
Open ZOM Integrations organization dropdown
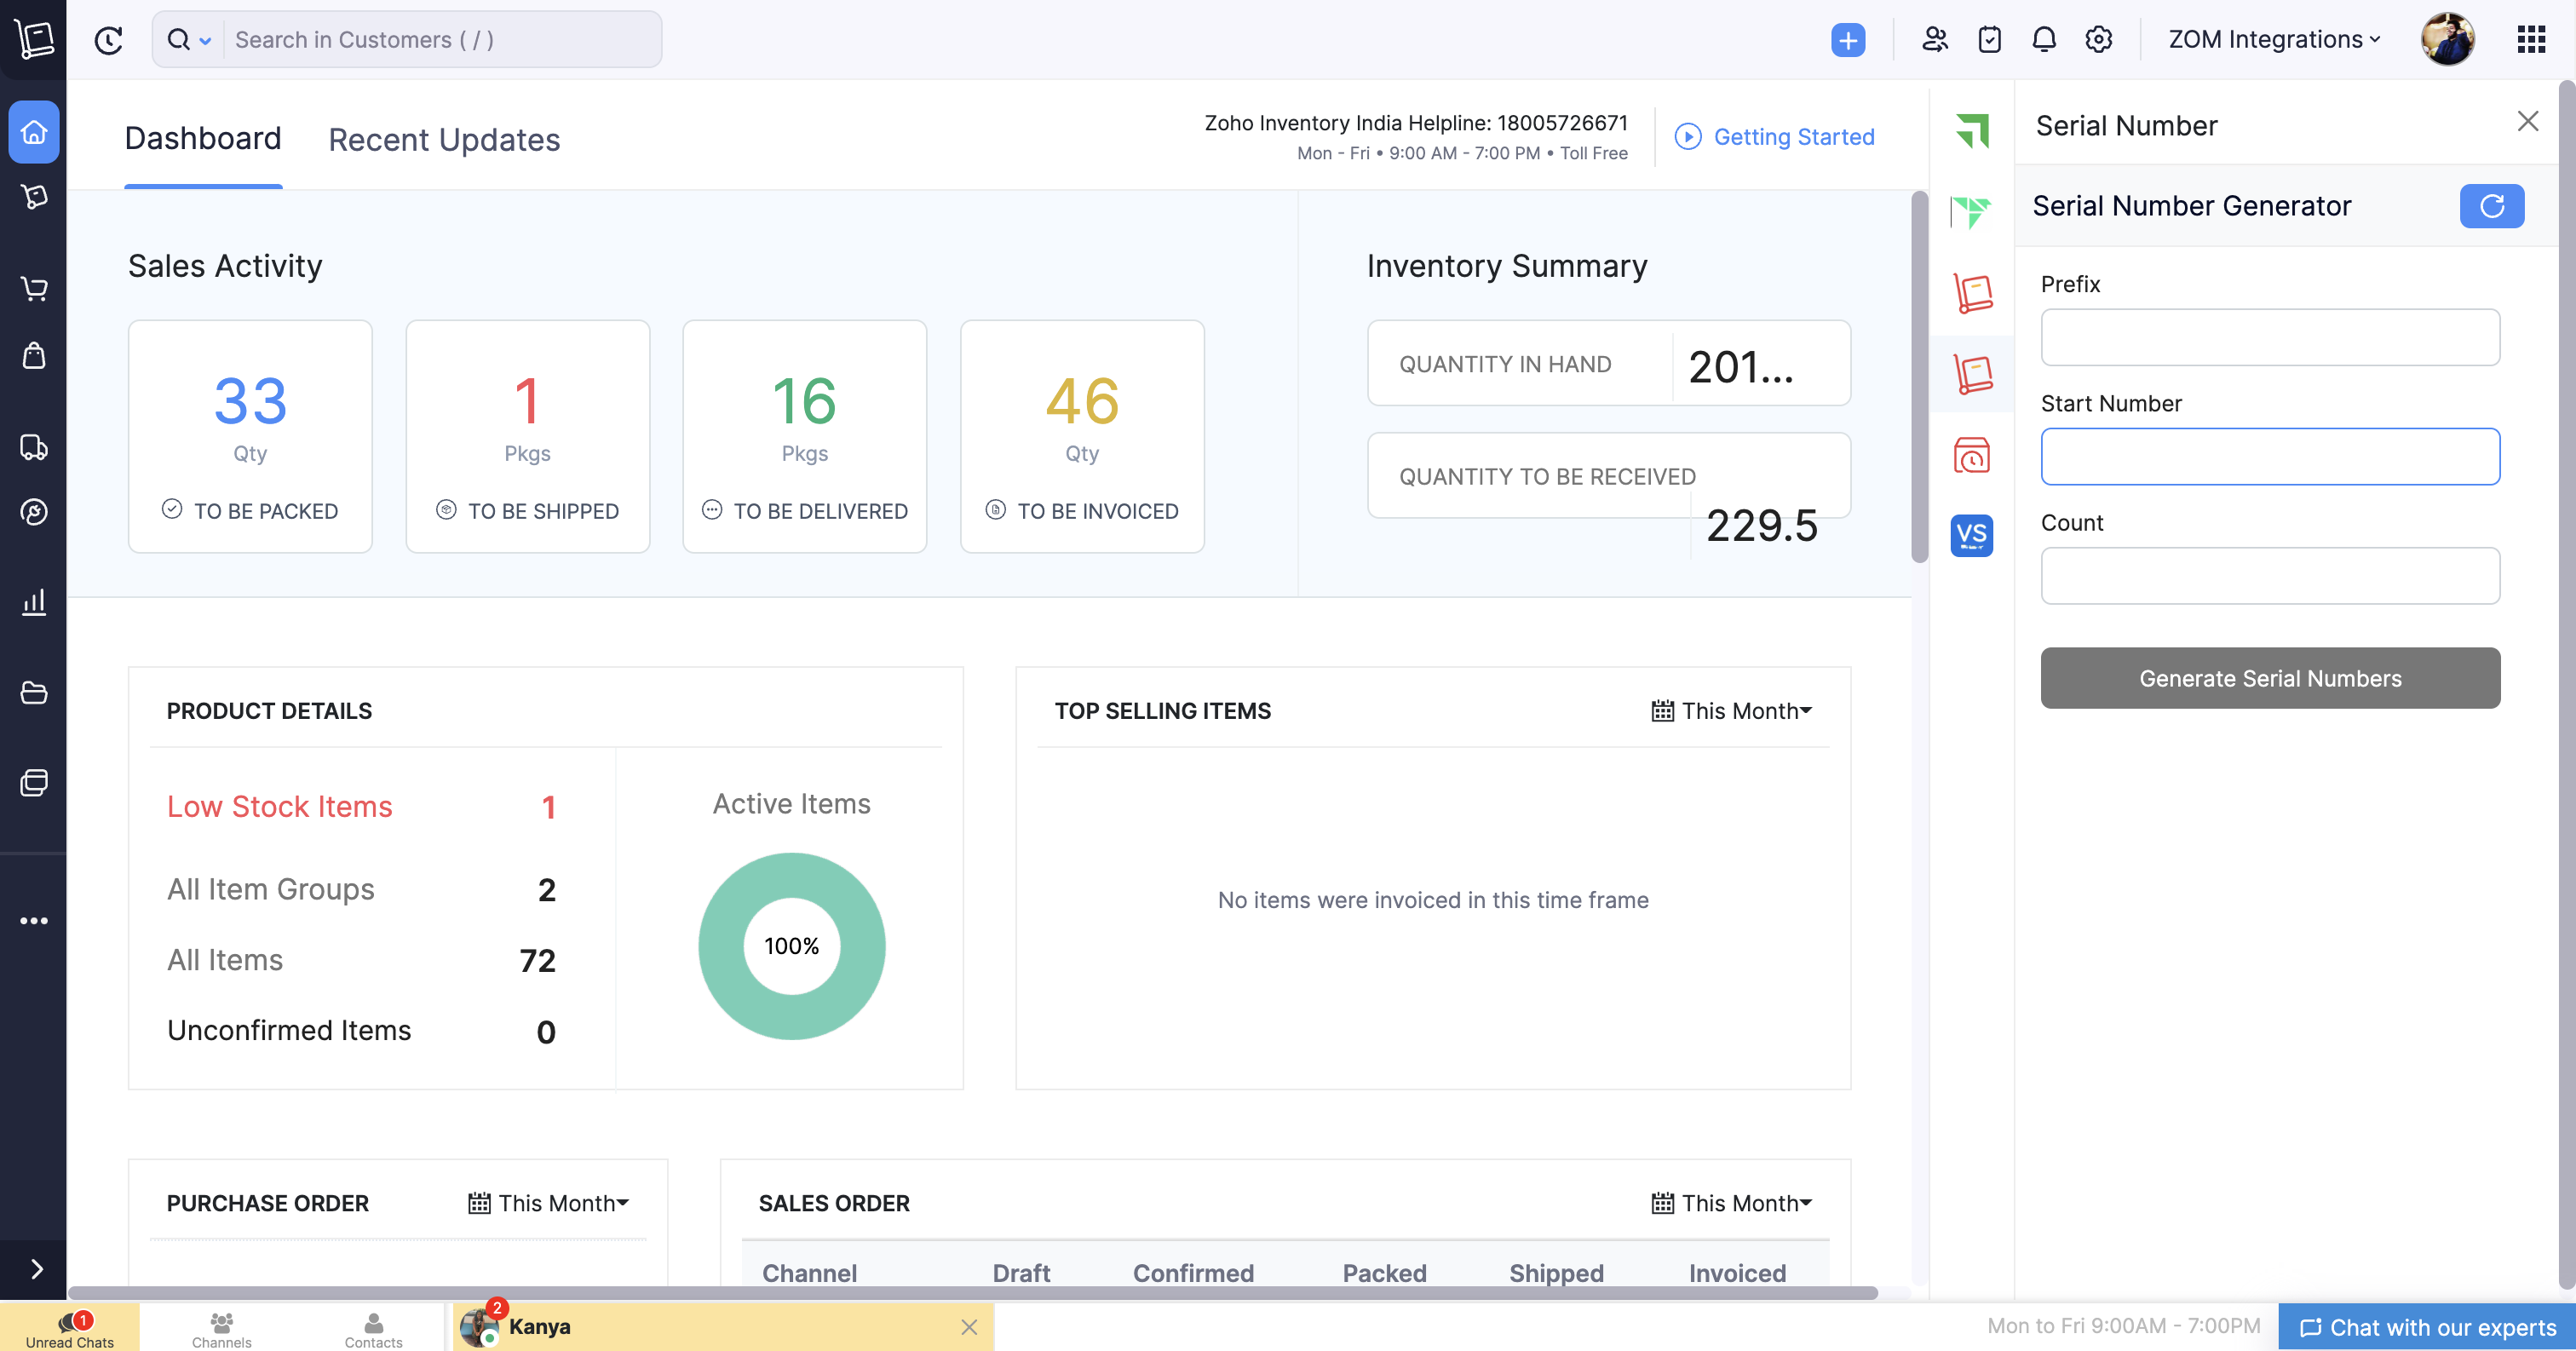click(x=2273, y=40)
